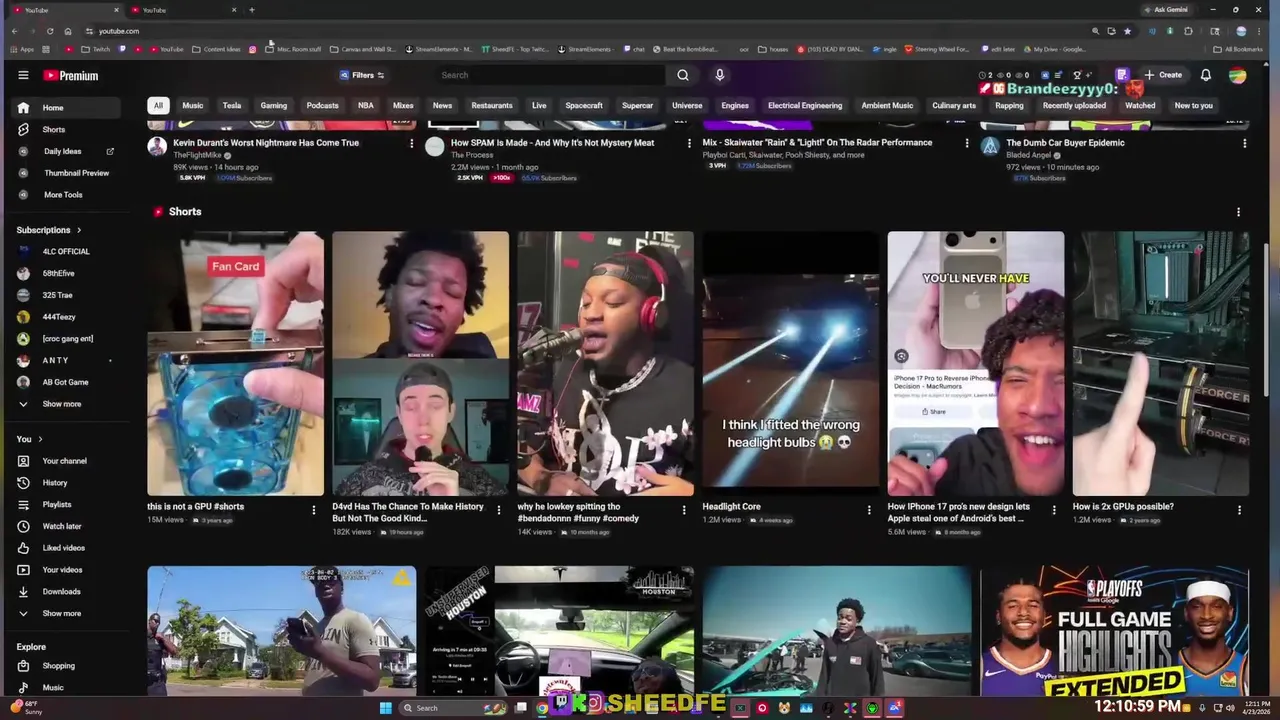
Task: Open the 'AB Got Game' subscription
Action: point(65,382)
